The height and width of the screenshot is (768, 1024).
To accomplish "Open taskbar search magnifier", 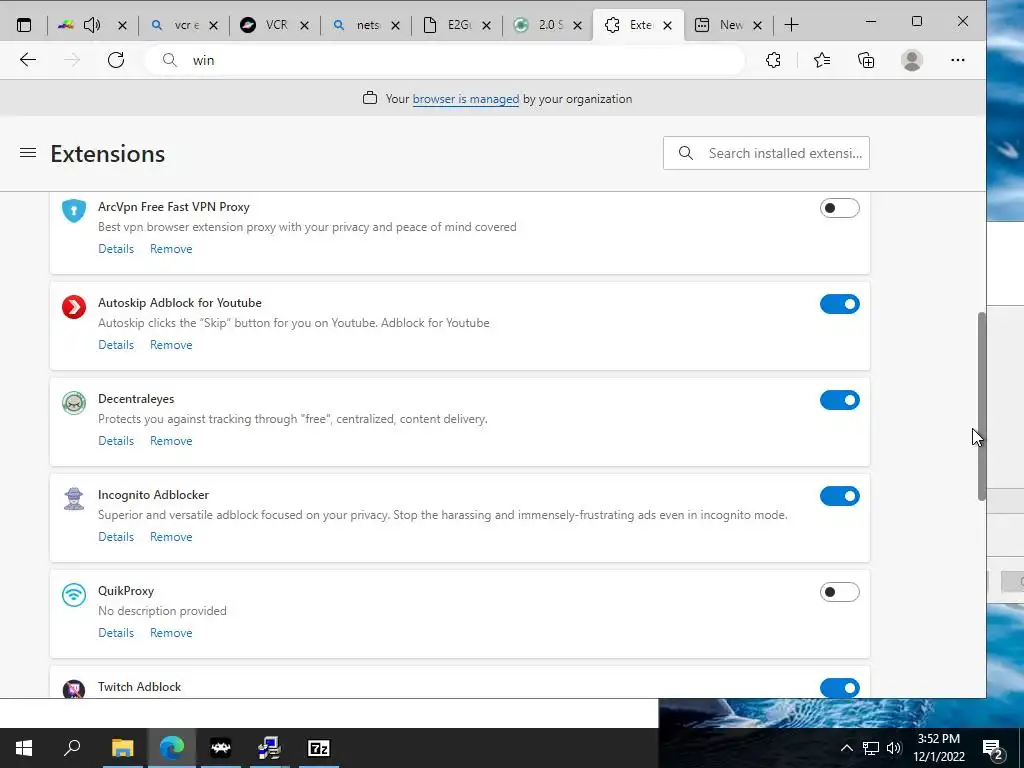I will click(x=72, y=748).
